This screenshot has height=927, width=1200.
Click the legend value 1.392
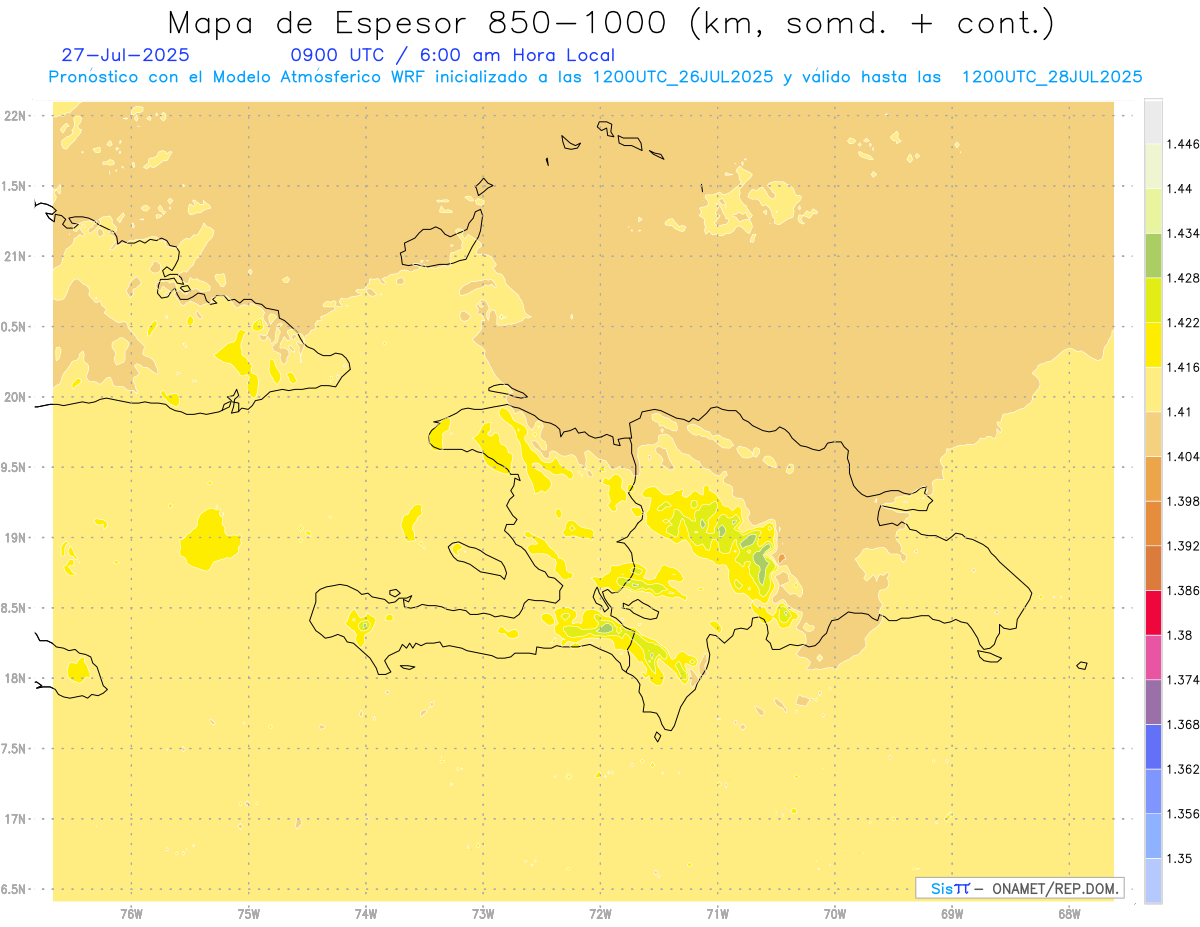pyautogui.click(x=1182, y=546)
